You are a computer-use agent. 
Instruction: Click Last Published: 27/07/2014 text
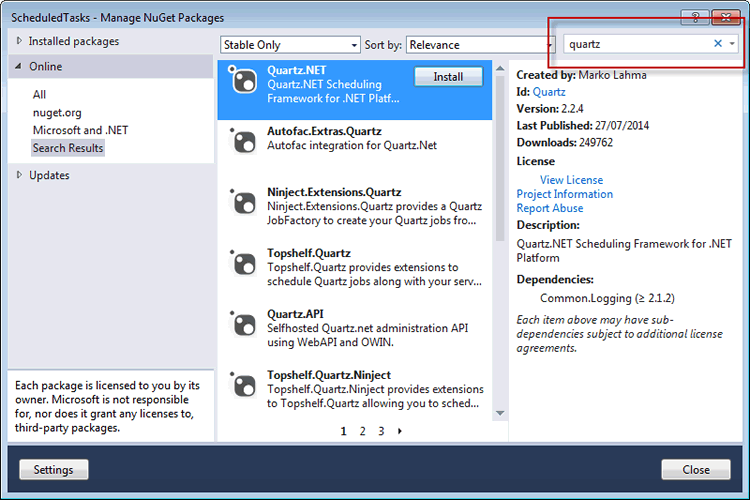coord(583,125)
